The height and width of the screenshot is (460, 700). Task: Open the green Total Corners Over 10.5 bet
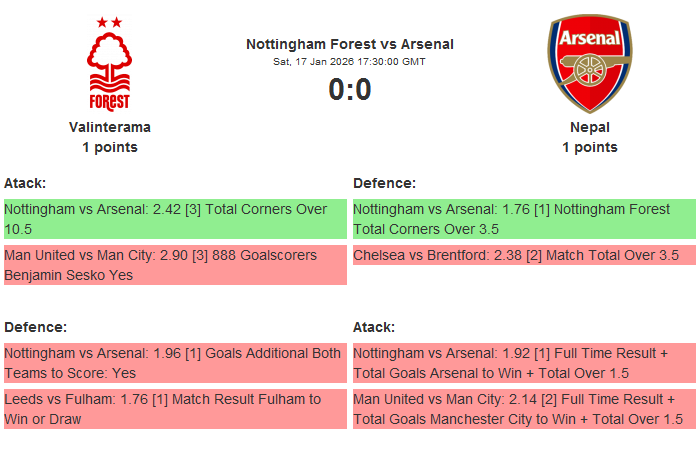click(x=175, y=219)
